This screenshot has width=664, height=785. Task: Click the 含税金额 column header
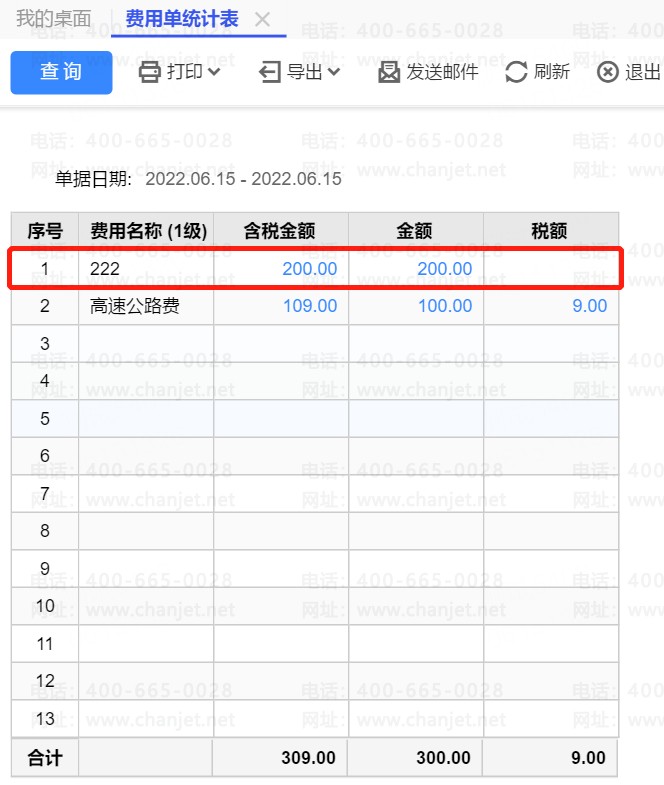[280, 232]
